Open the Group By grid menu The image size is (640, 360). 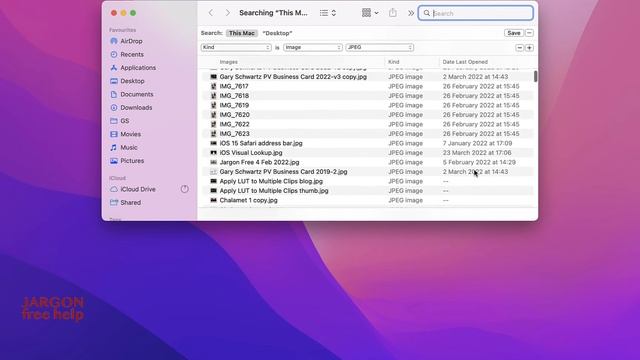pyautogui.click(x=370, y=13)
